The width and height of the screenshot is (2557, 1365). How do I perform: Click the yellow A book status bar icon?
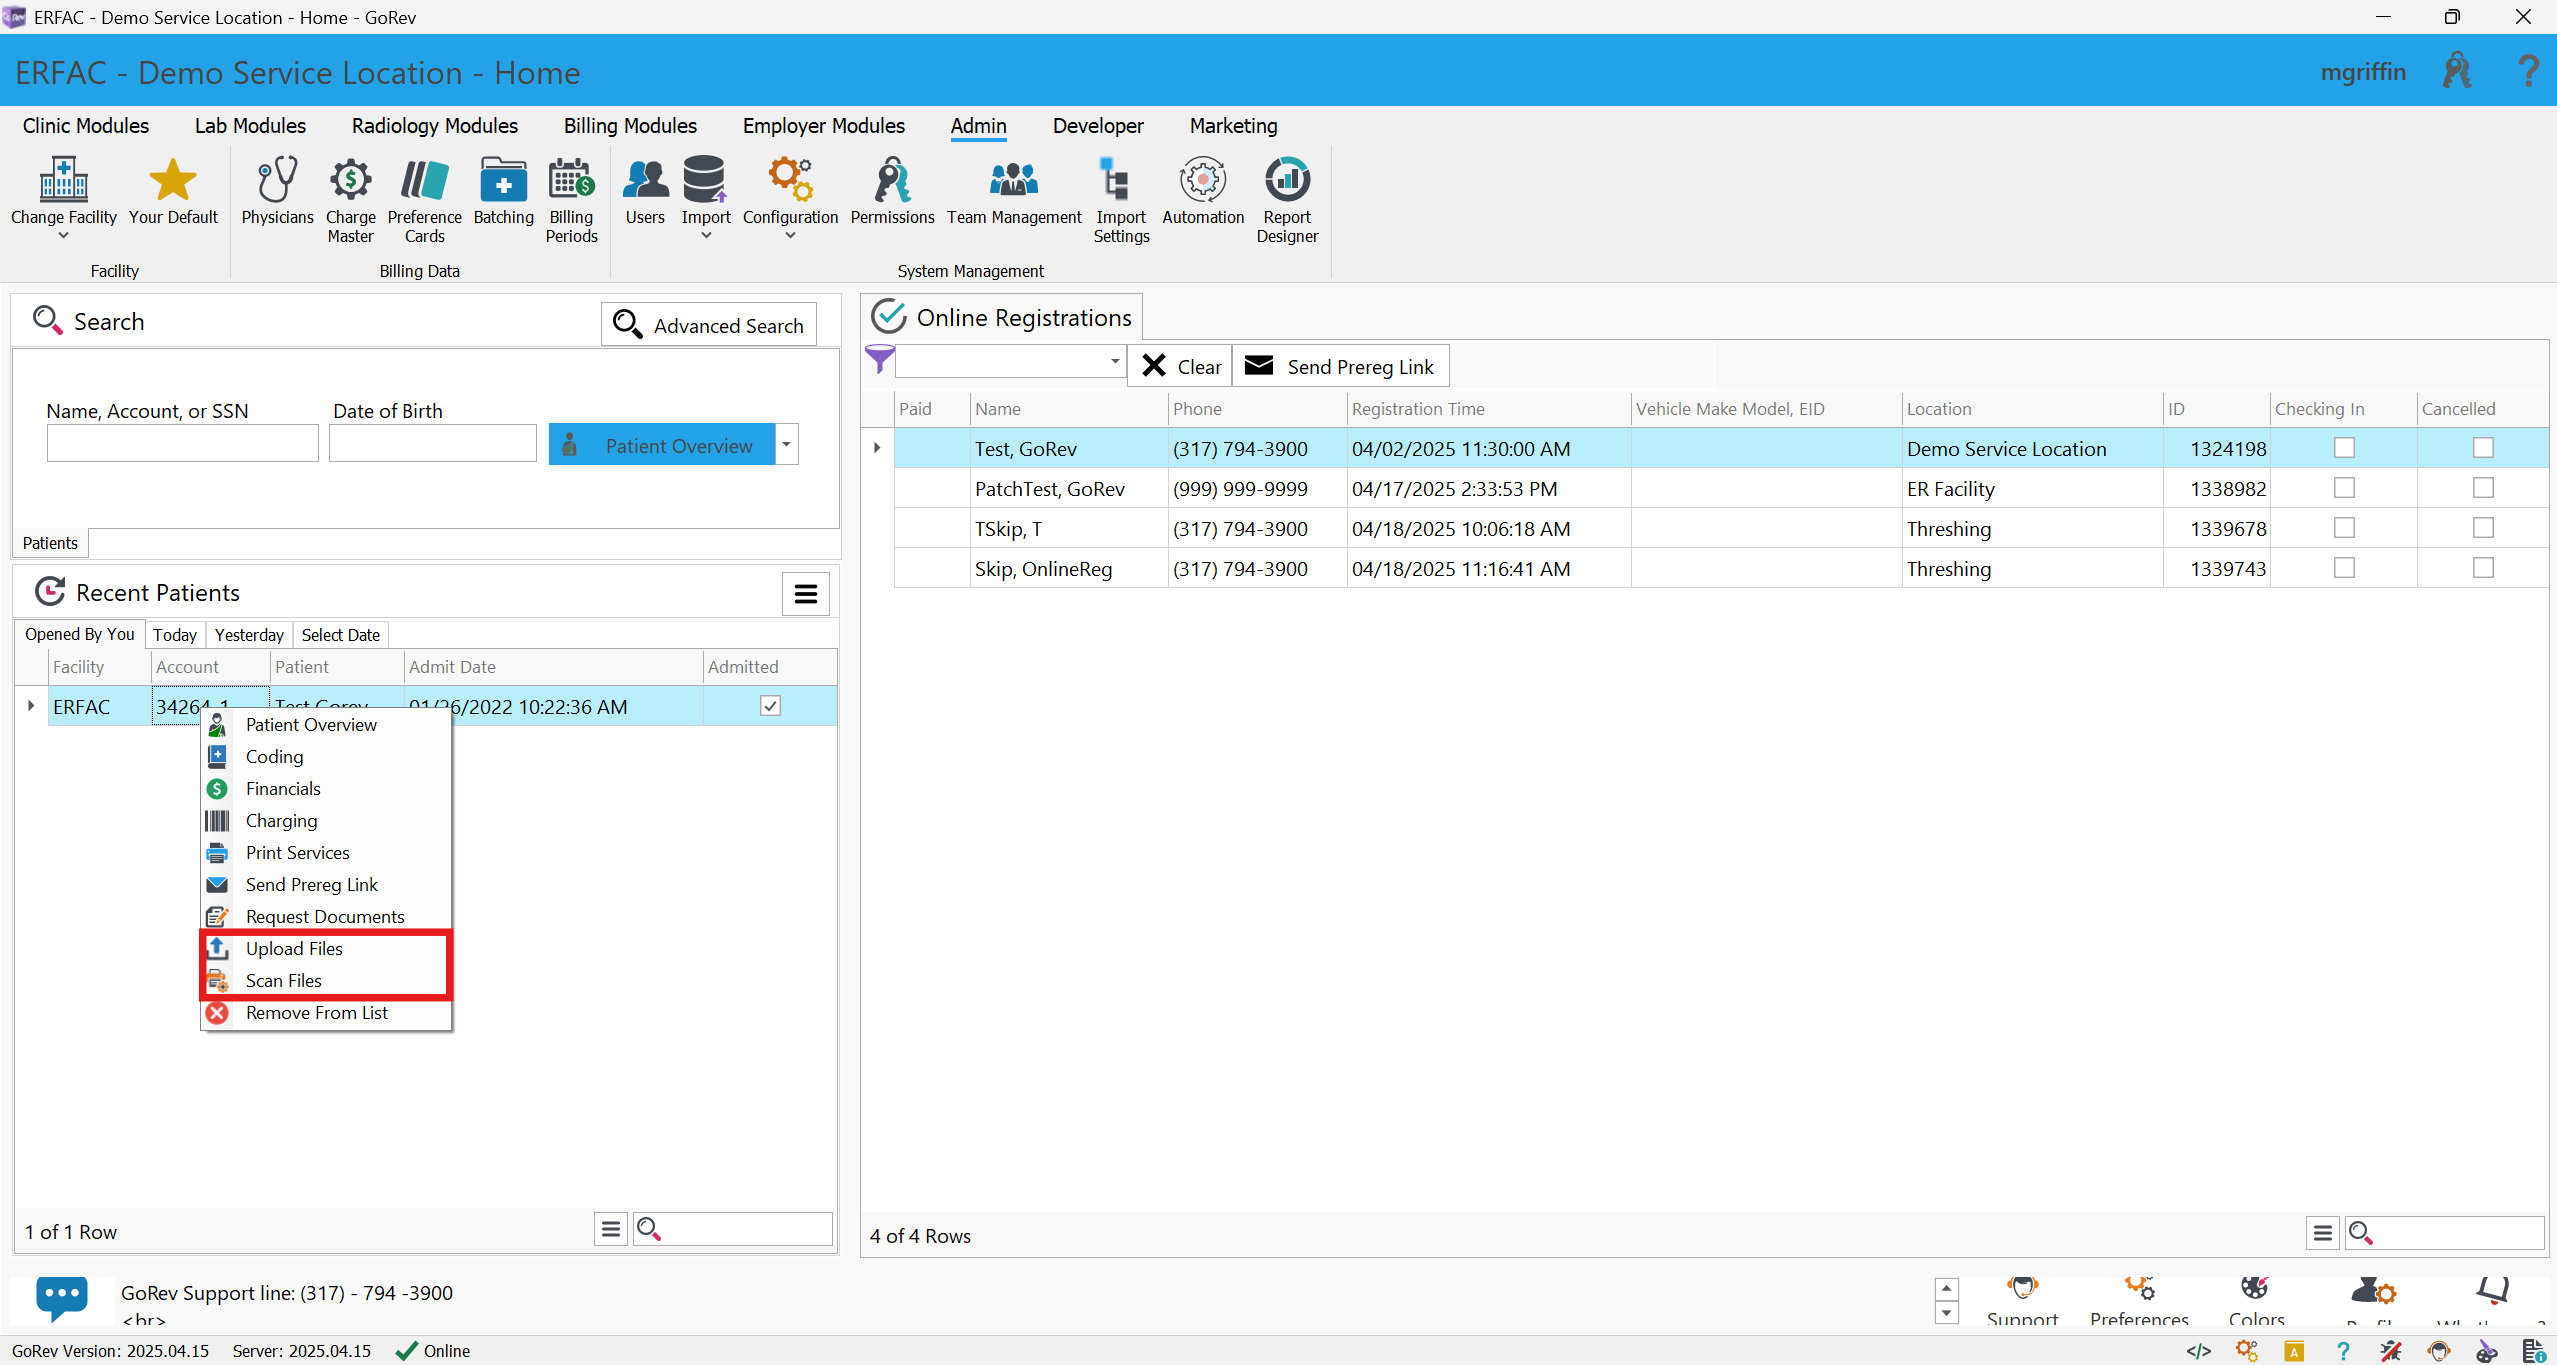tap(2294, 1351)
